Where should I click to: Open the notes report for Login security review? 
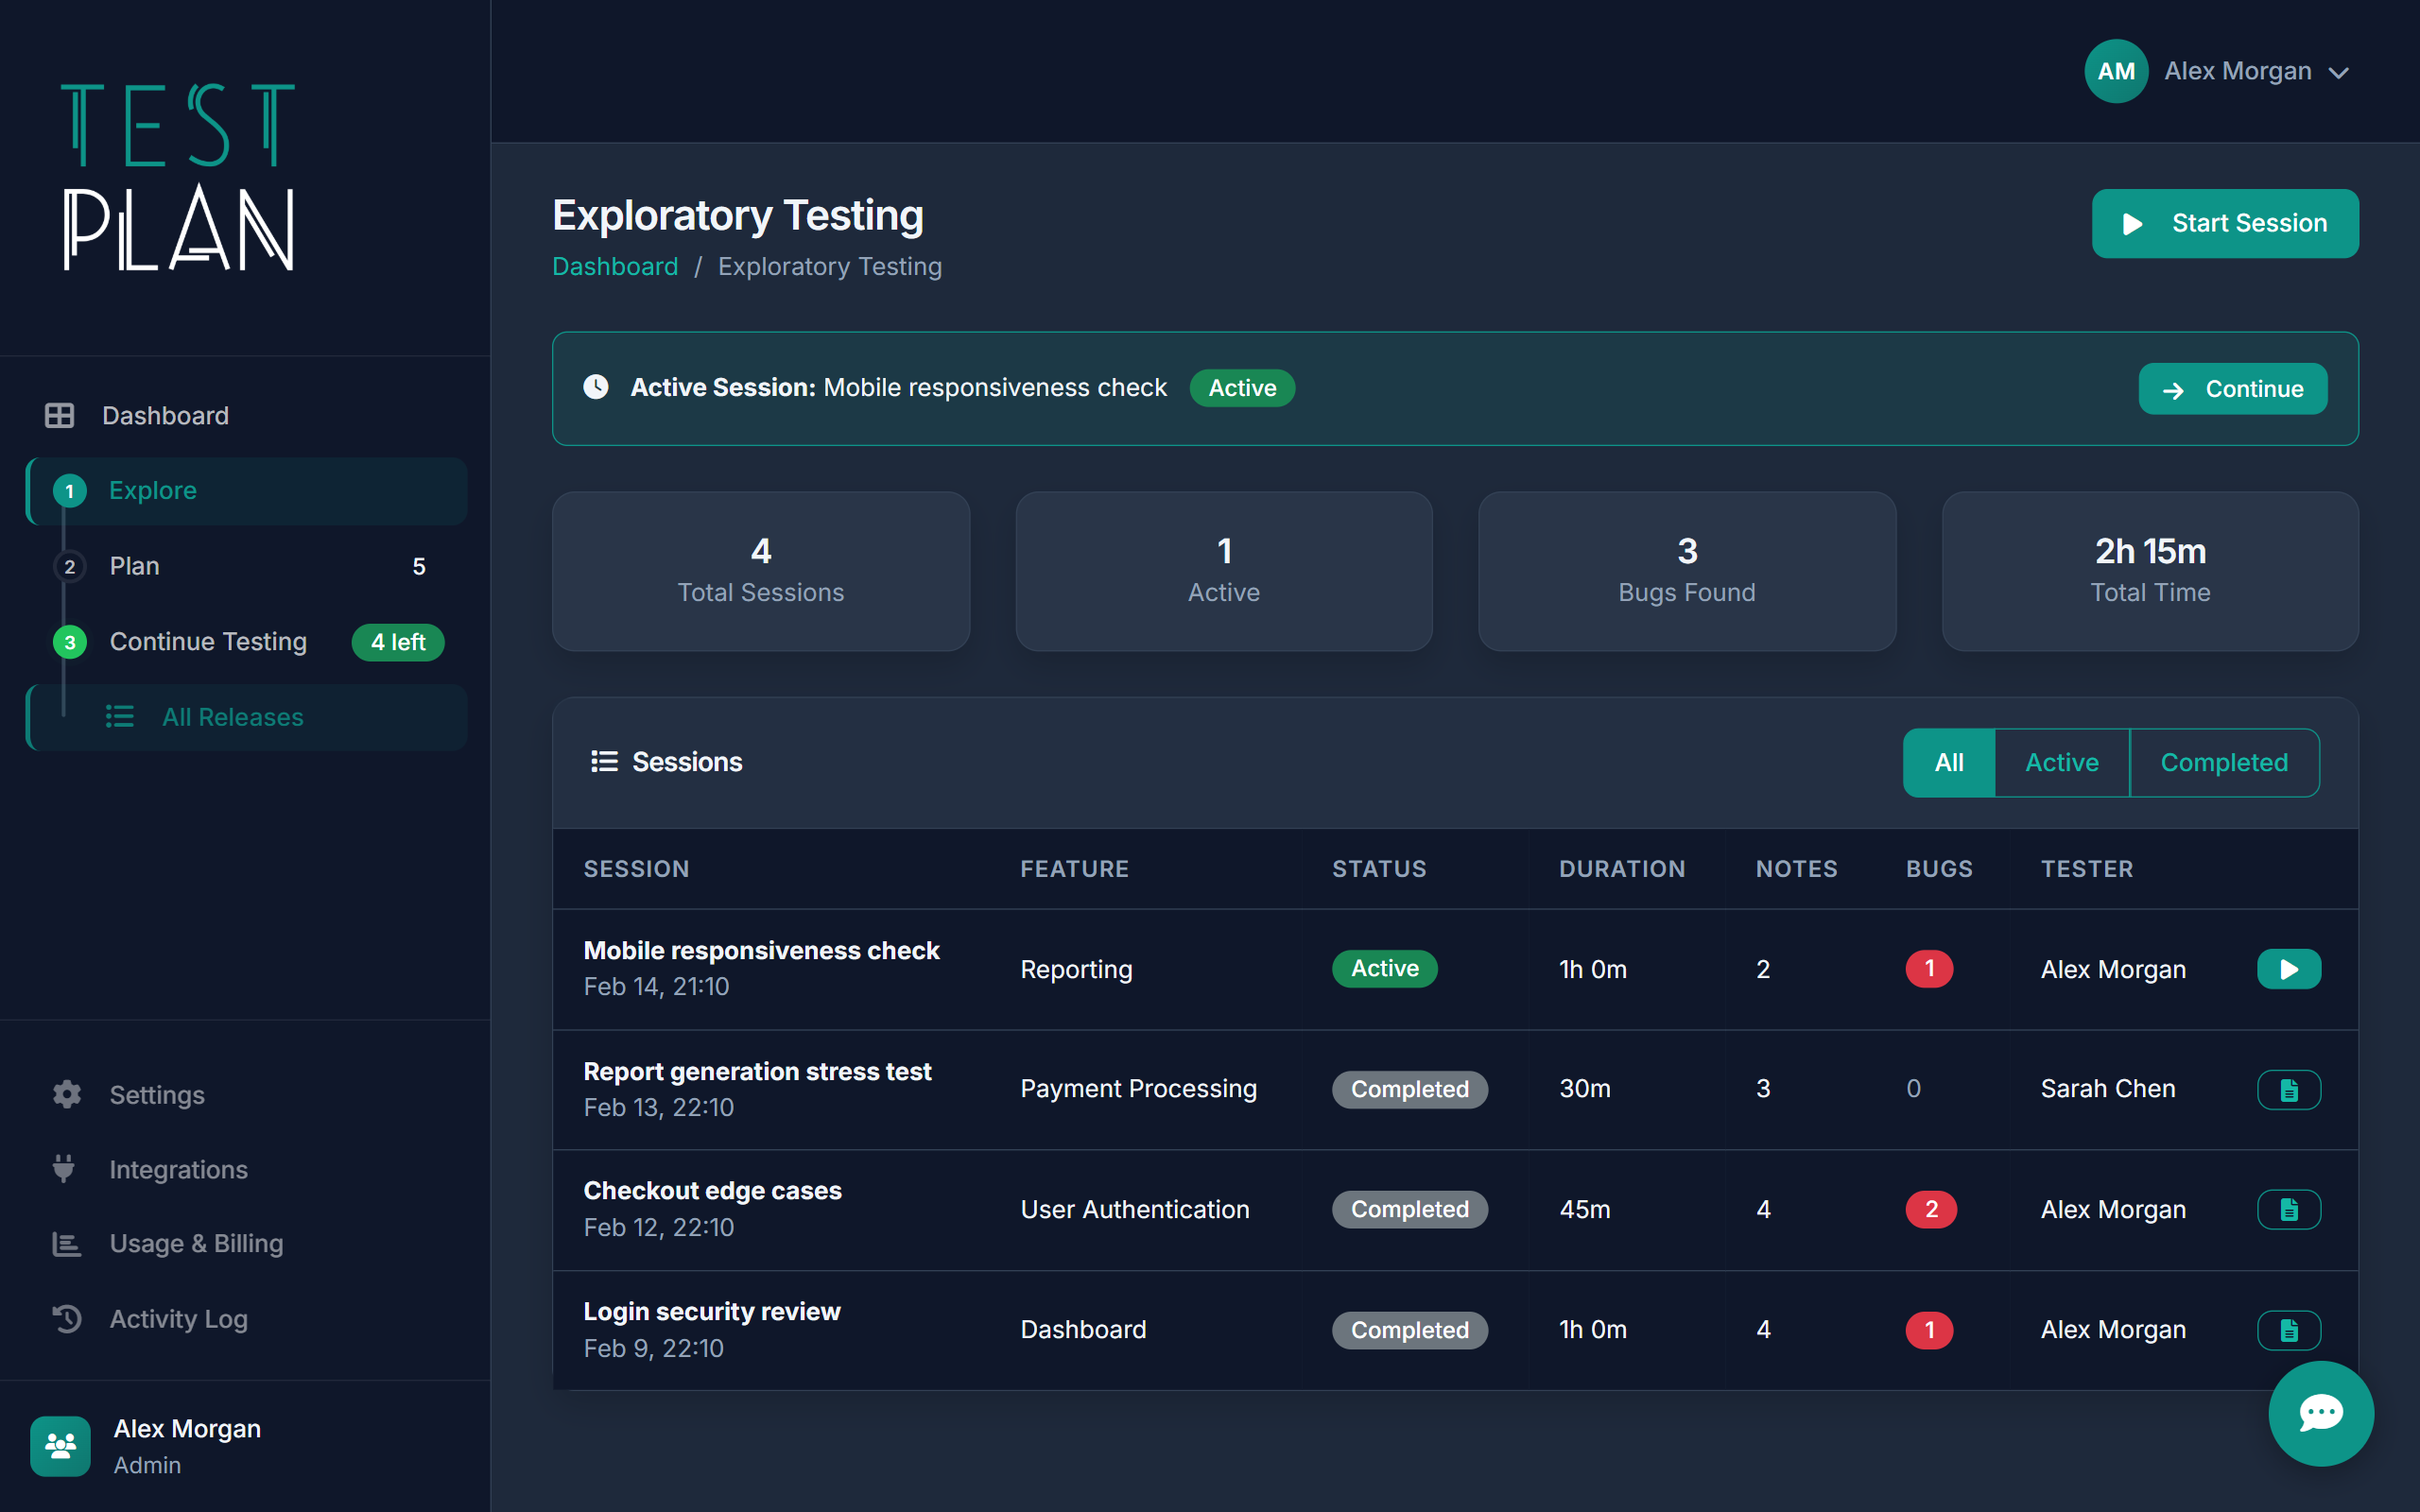(x=2289, y=1330)
